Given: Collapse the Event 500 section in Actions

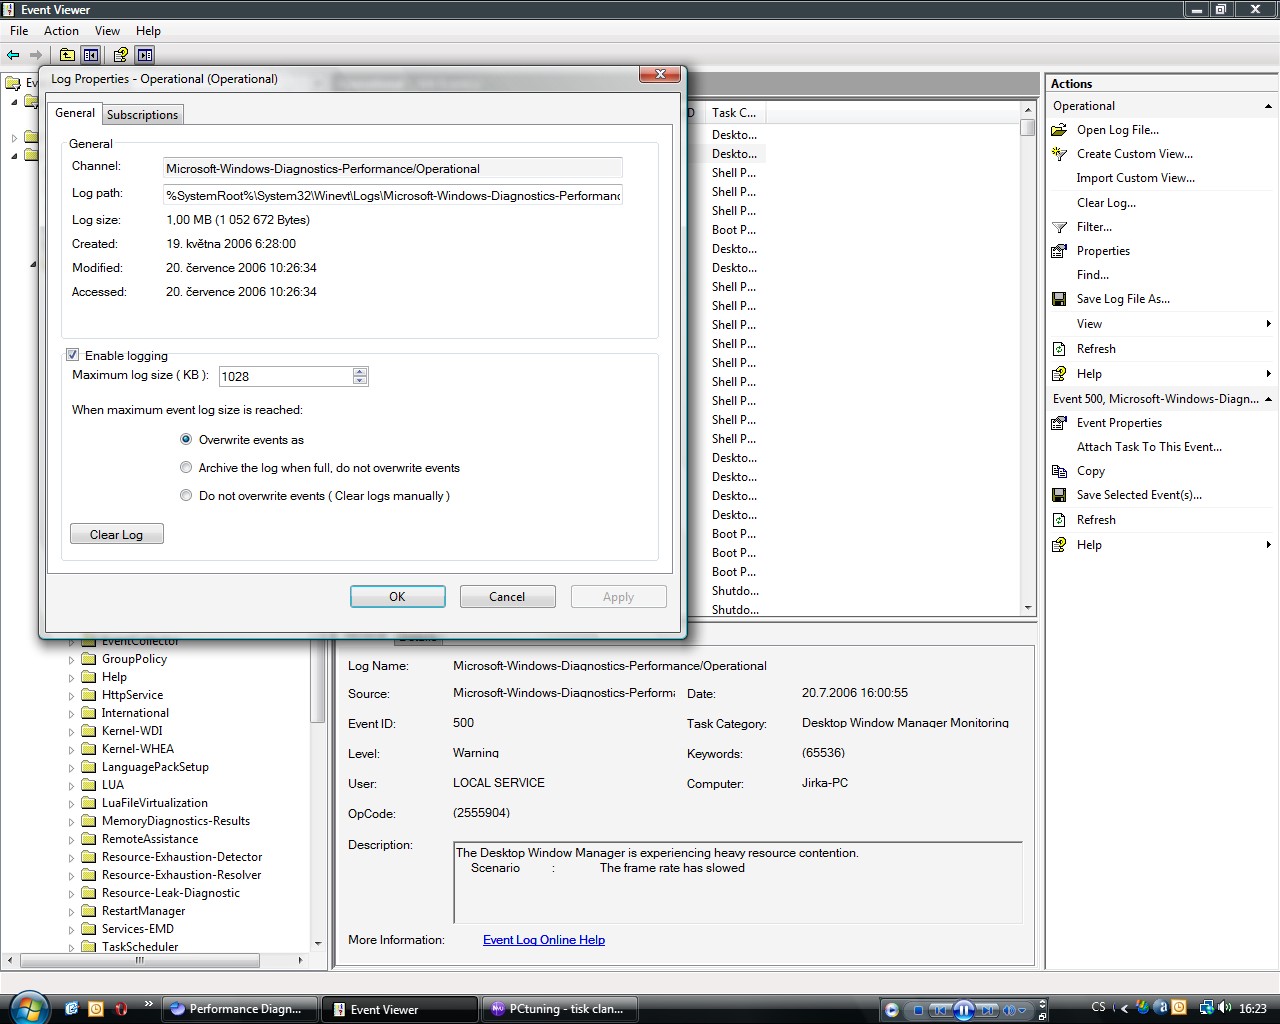Looking at the screenshot, I should [1268, 399].
